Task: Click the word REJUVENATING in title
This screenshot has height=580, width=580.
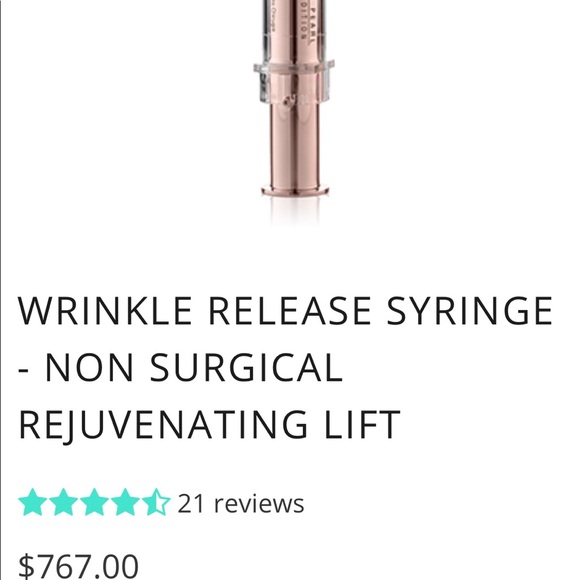Action: coord(163,425)
